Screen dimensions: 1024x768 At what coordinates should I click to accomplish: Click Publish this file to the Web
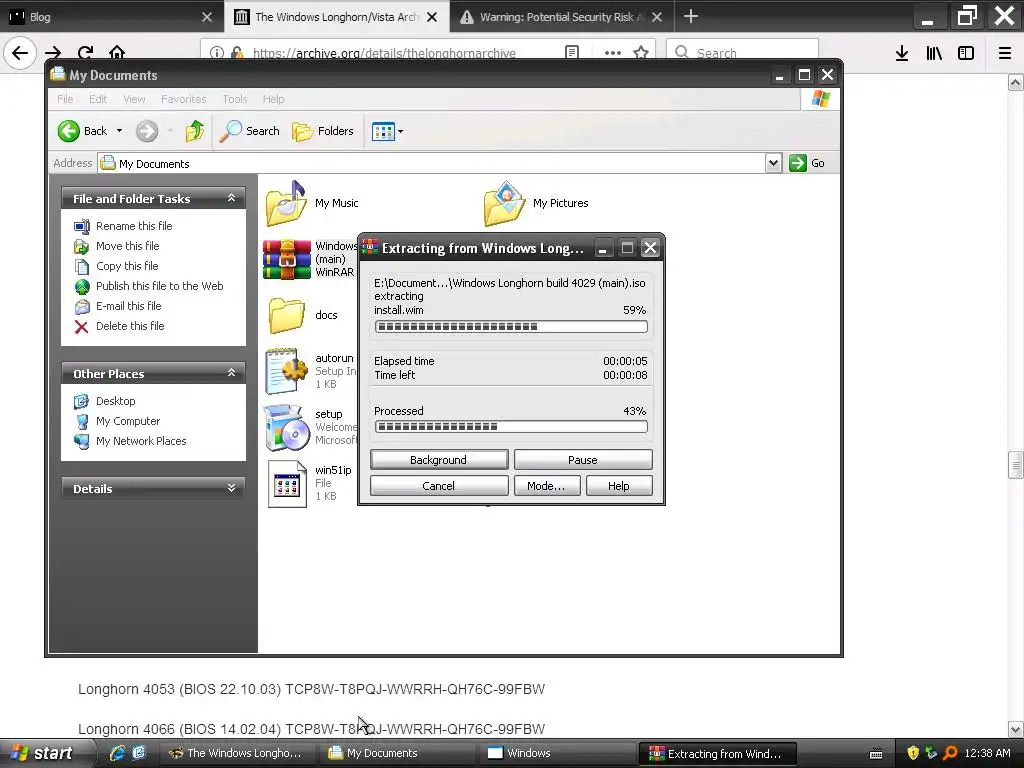[x=159, y=286]
